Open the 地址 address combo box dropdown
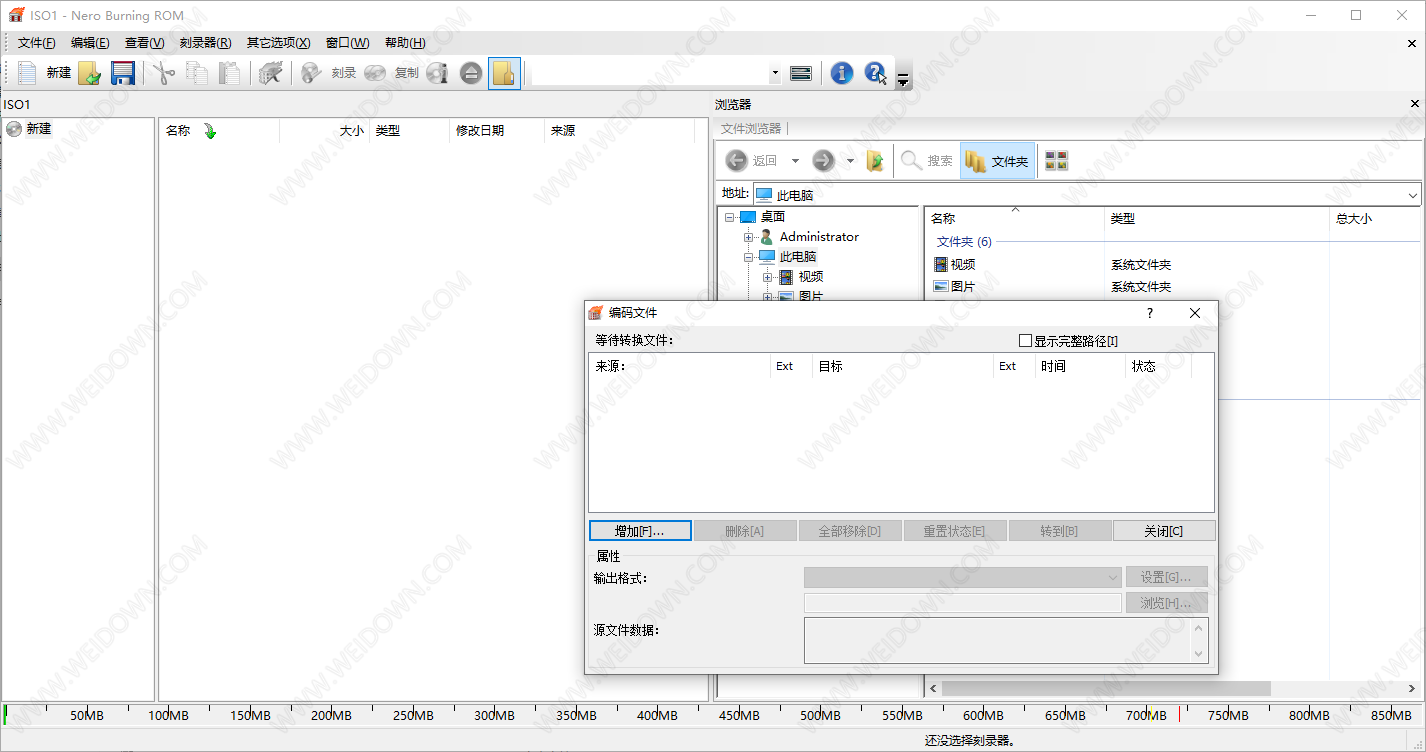Image resolution: width=1426 pixels, height=752 pixels. click(x=1412, y=195)
